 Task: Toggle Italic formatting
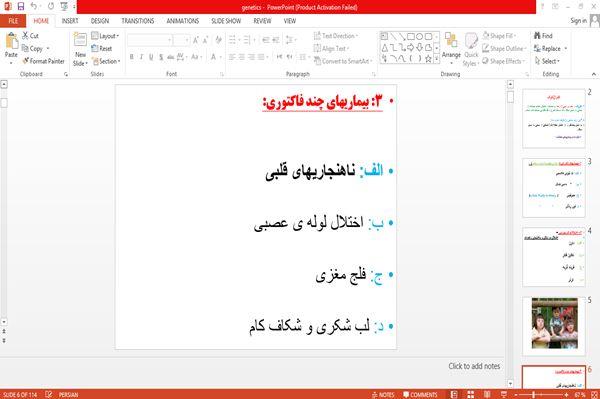click(141, 57)
